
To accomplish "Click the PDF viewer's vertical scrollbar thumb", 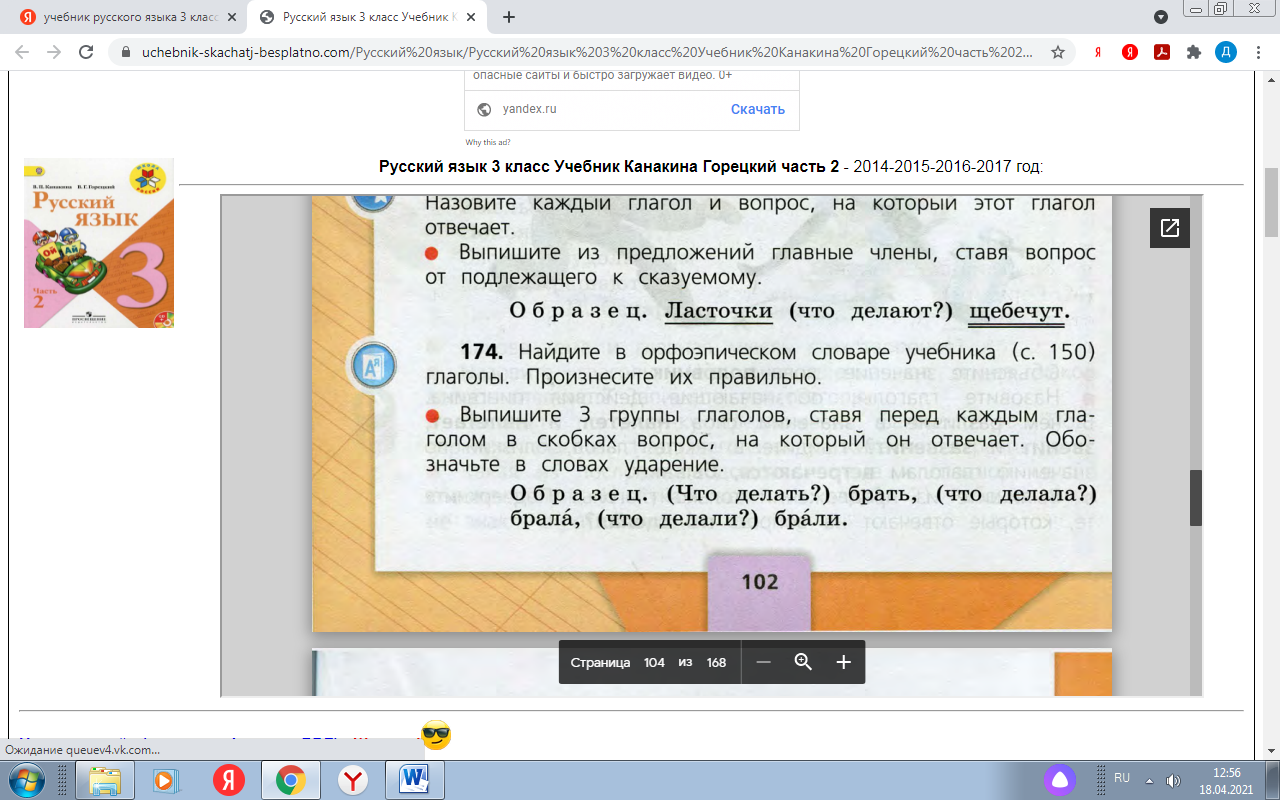I will tap(1195, 497).
